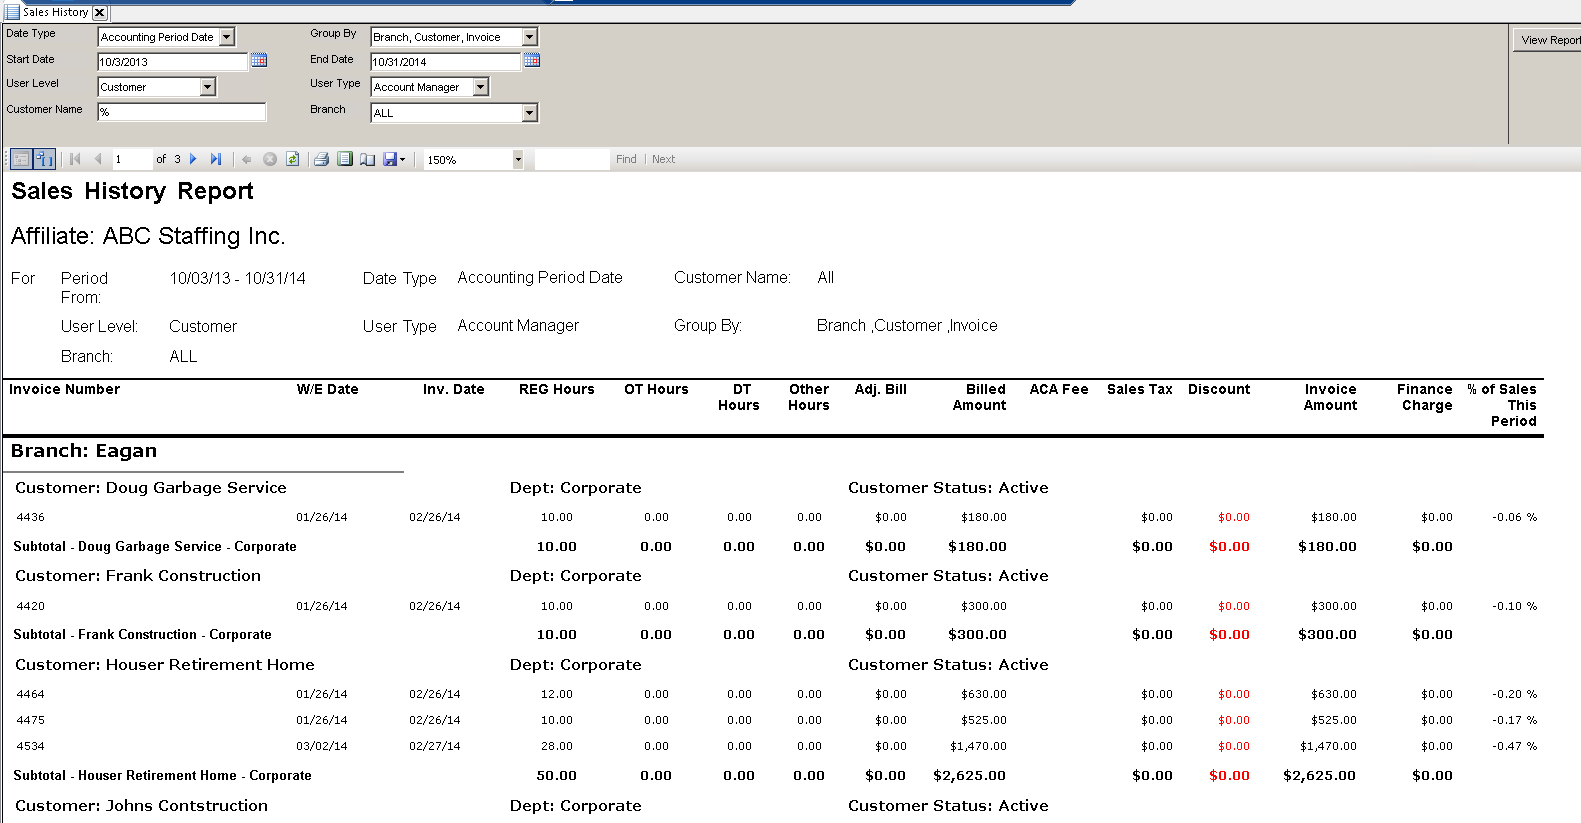Click the View Report button
This screenshot has width=1581, height=823.
tap(1549, 40)
